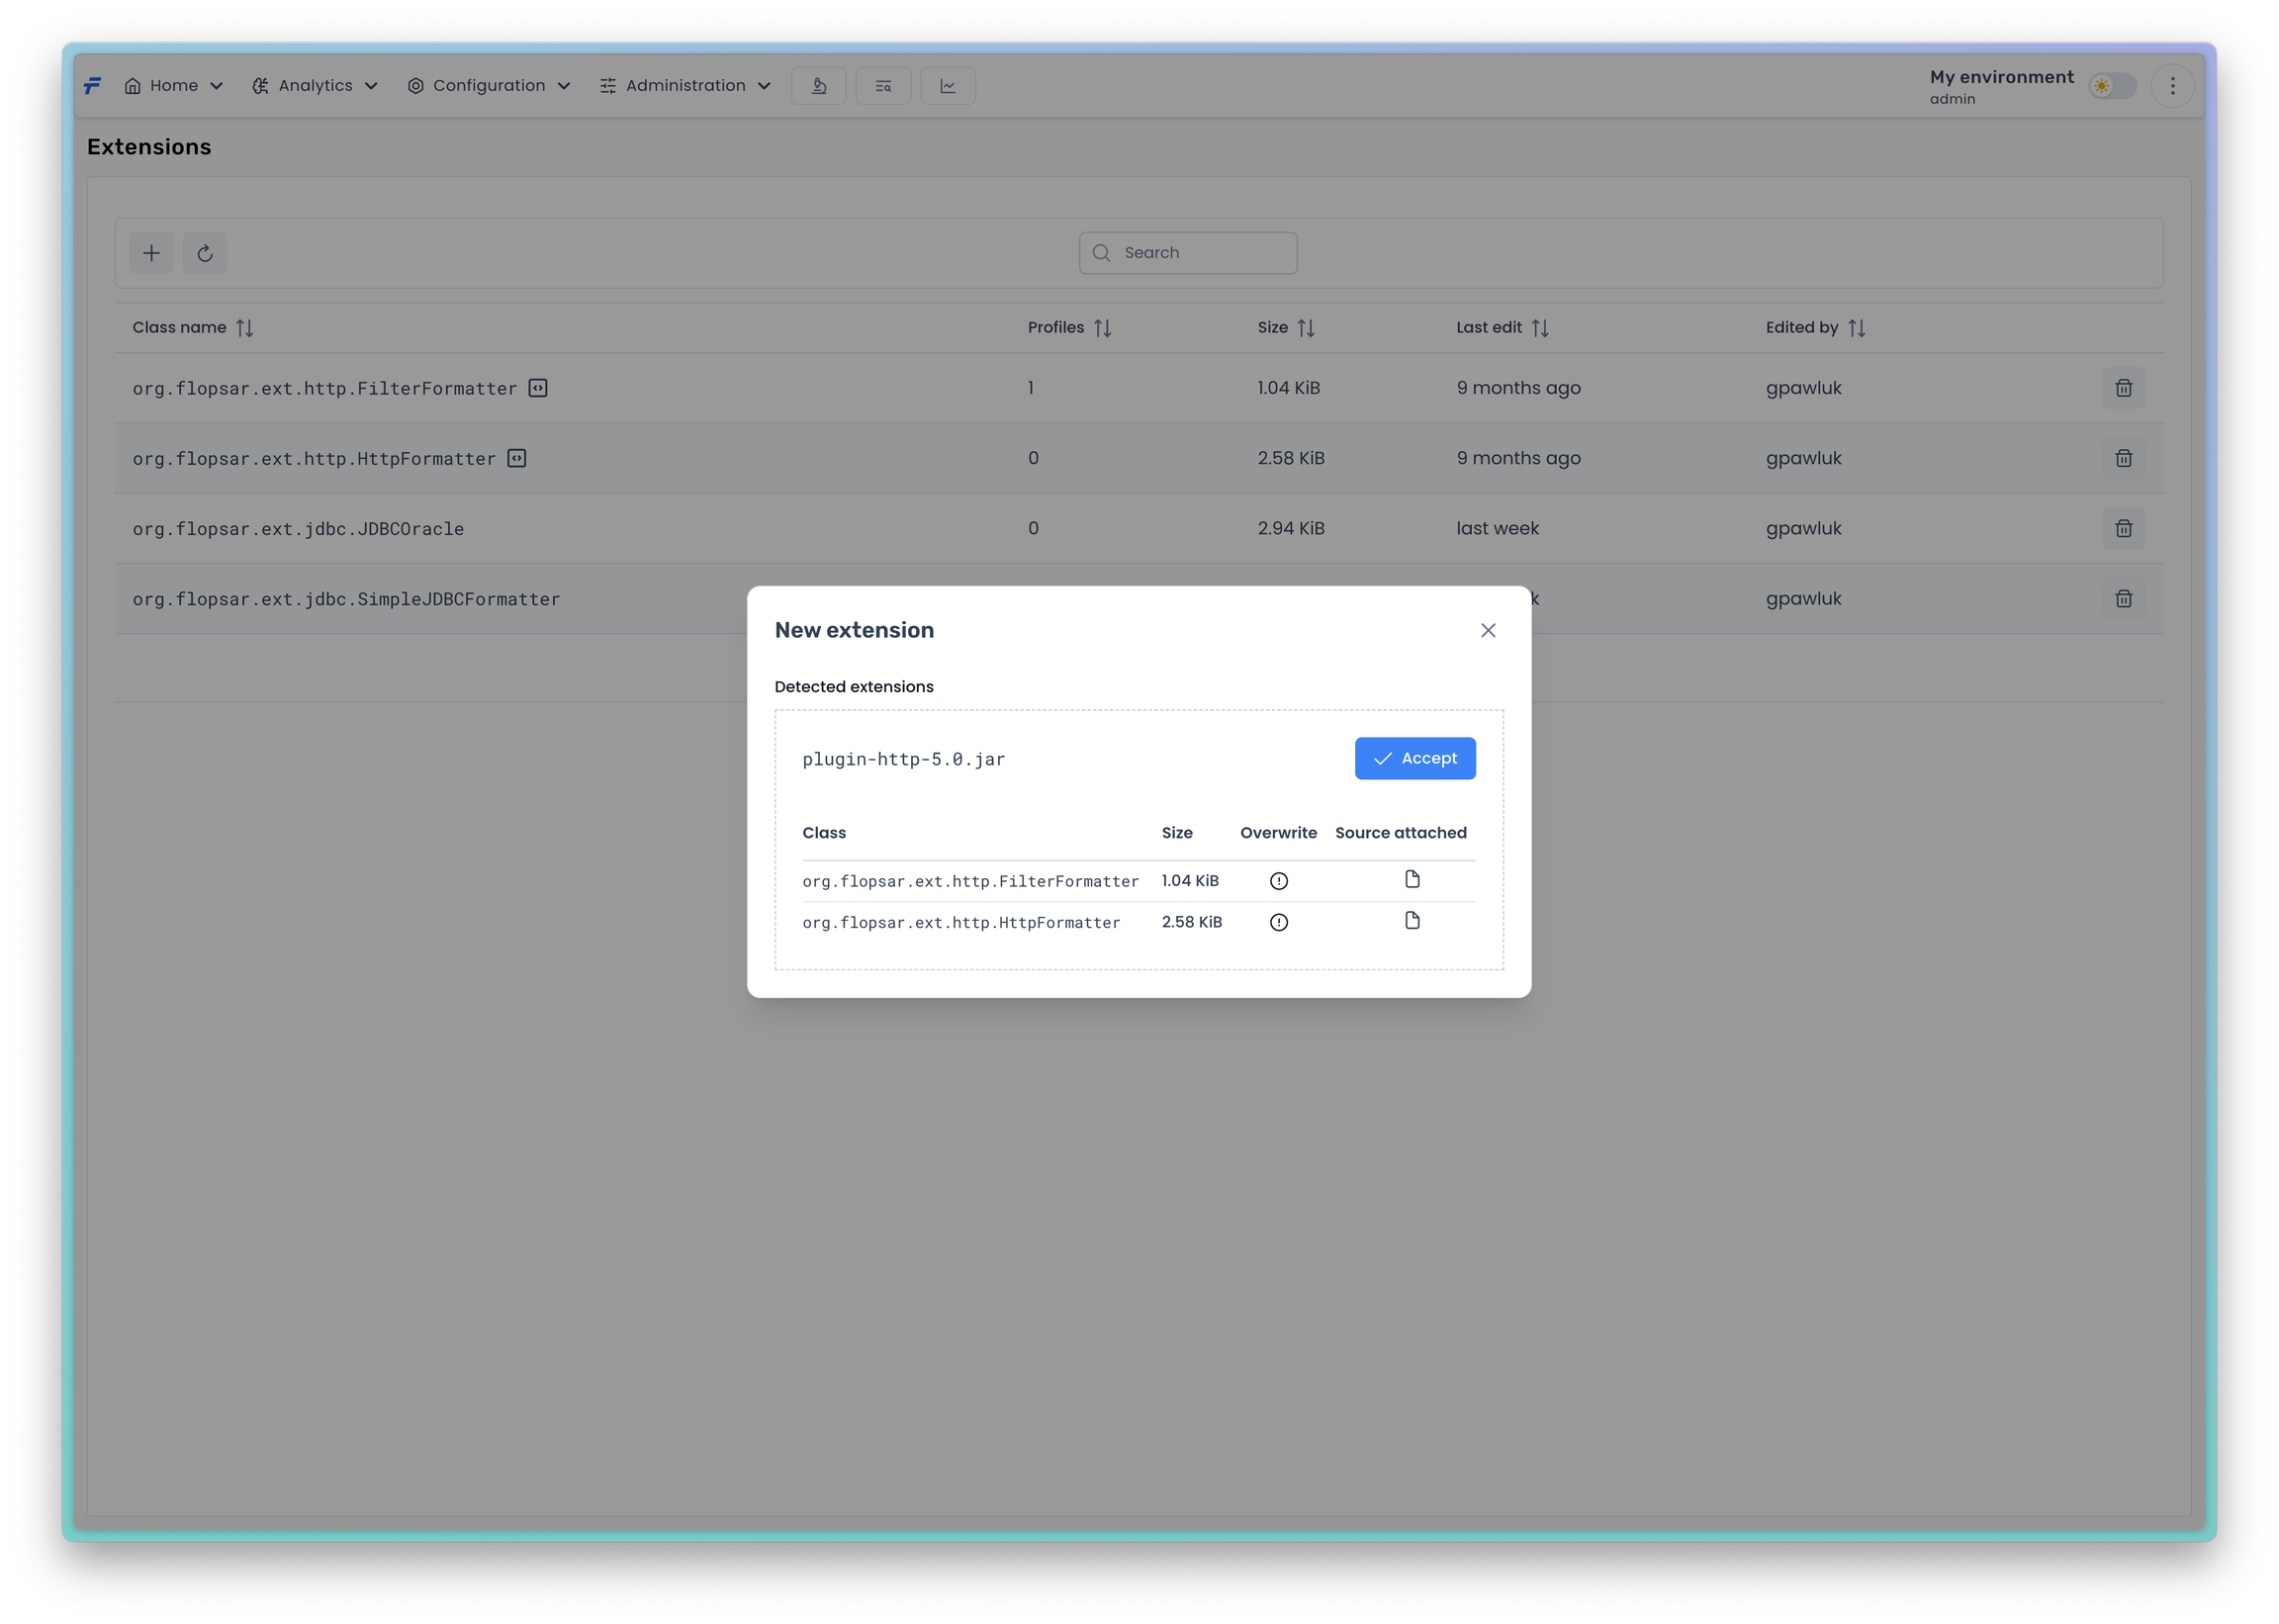Click overwrite warning icon for HttpFormatter class
Screen dimensions: 2279x1624
[x=1278, y=922]
